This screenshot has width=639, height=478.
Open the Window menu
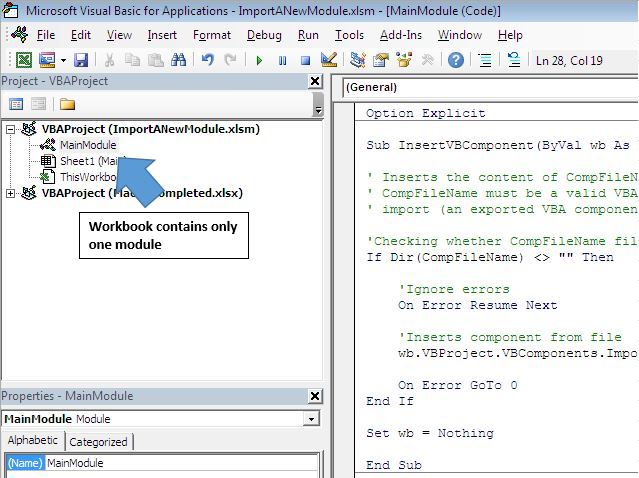(x=460, y=35)
